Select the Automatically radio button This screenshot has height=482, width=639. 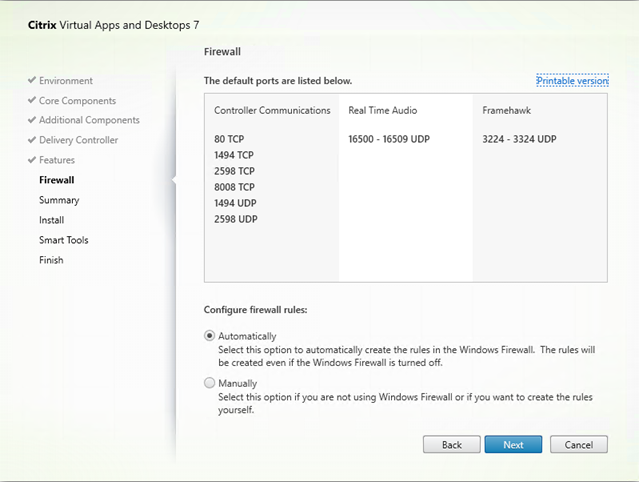click(209, 336)
